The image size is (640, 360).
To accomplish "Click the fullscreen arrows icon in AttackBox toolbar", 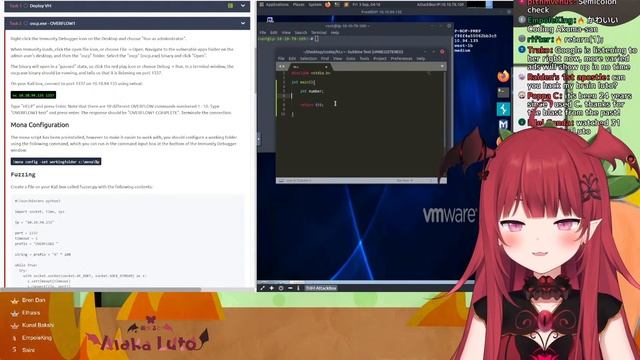I will coord(262,288).
